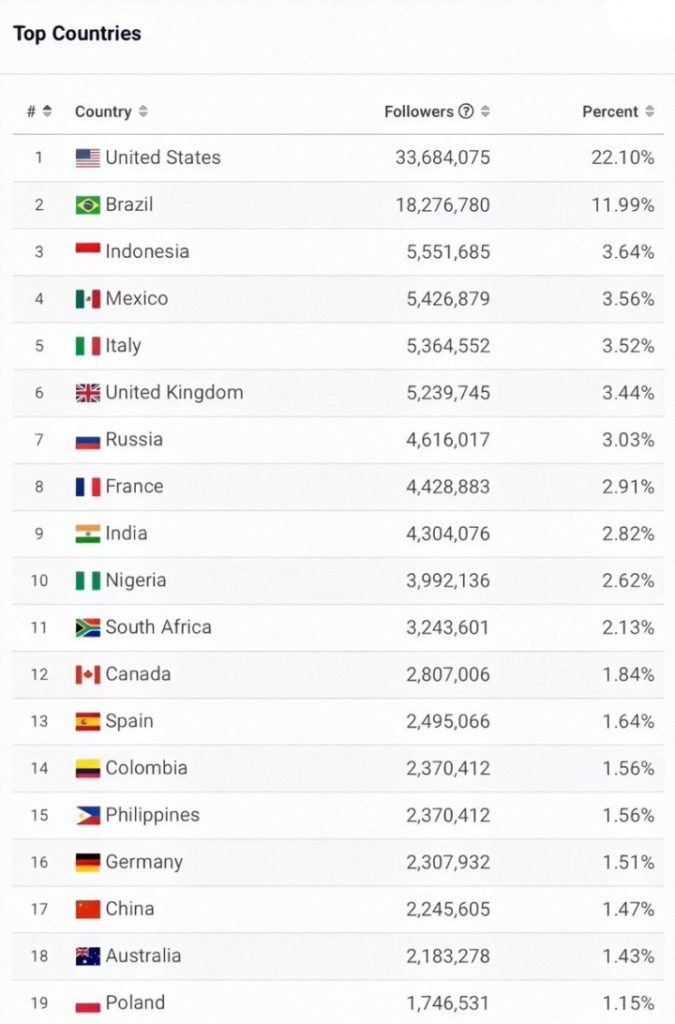Screen dimensions: 675x1024
Task: Click the Brazil flag icon
Action: (87, 205)
